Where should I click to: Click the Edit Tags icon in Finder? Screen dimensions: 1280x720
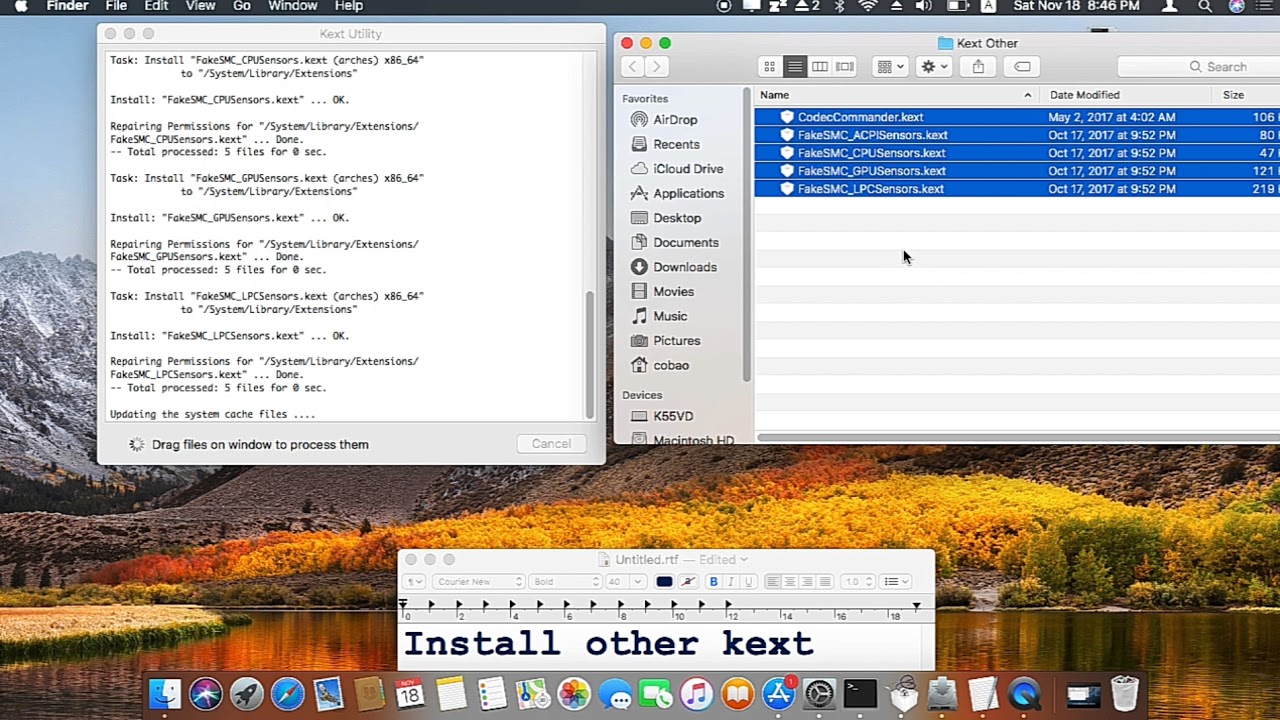tap(1022, 67)
